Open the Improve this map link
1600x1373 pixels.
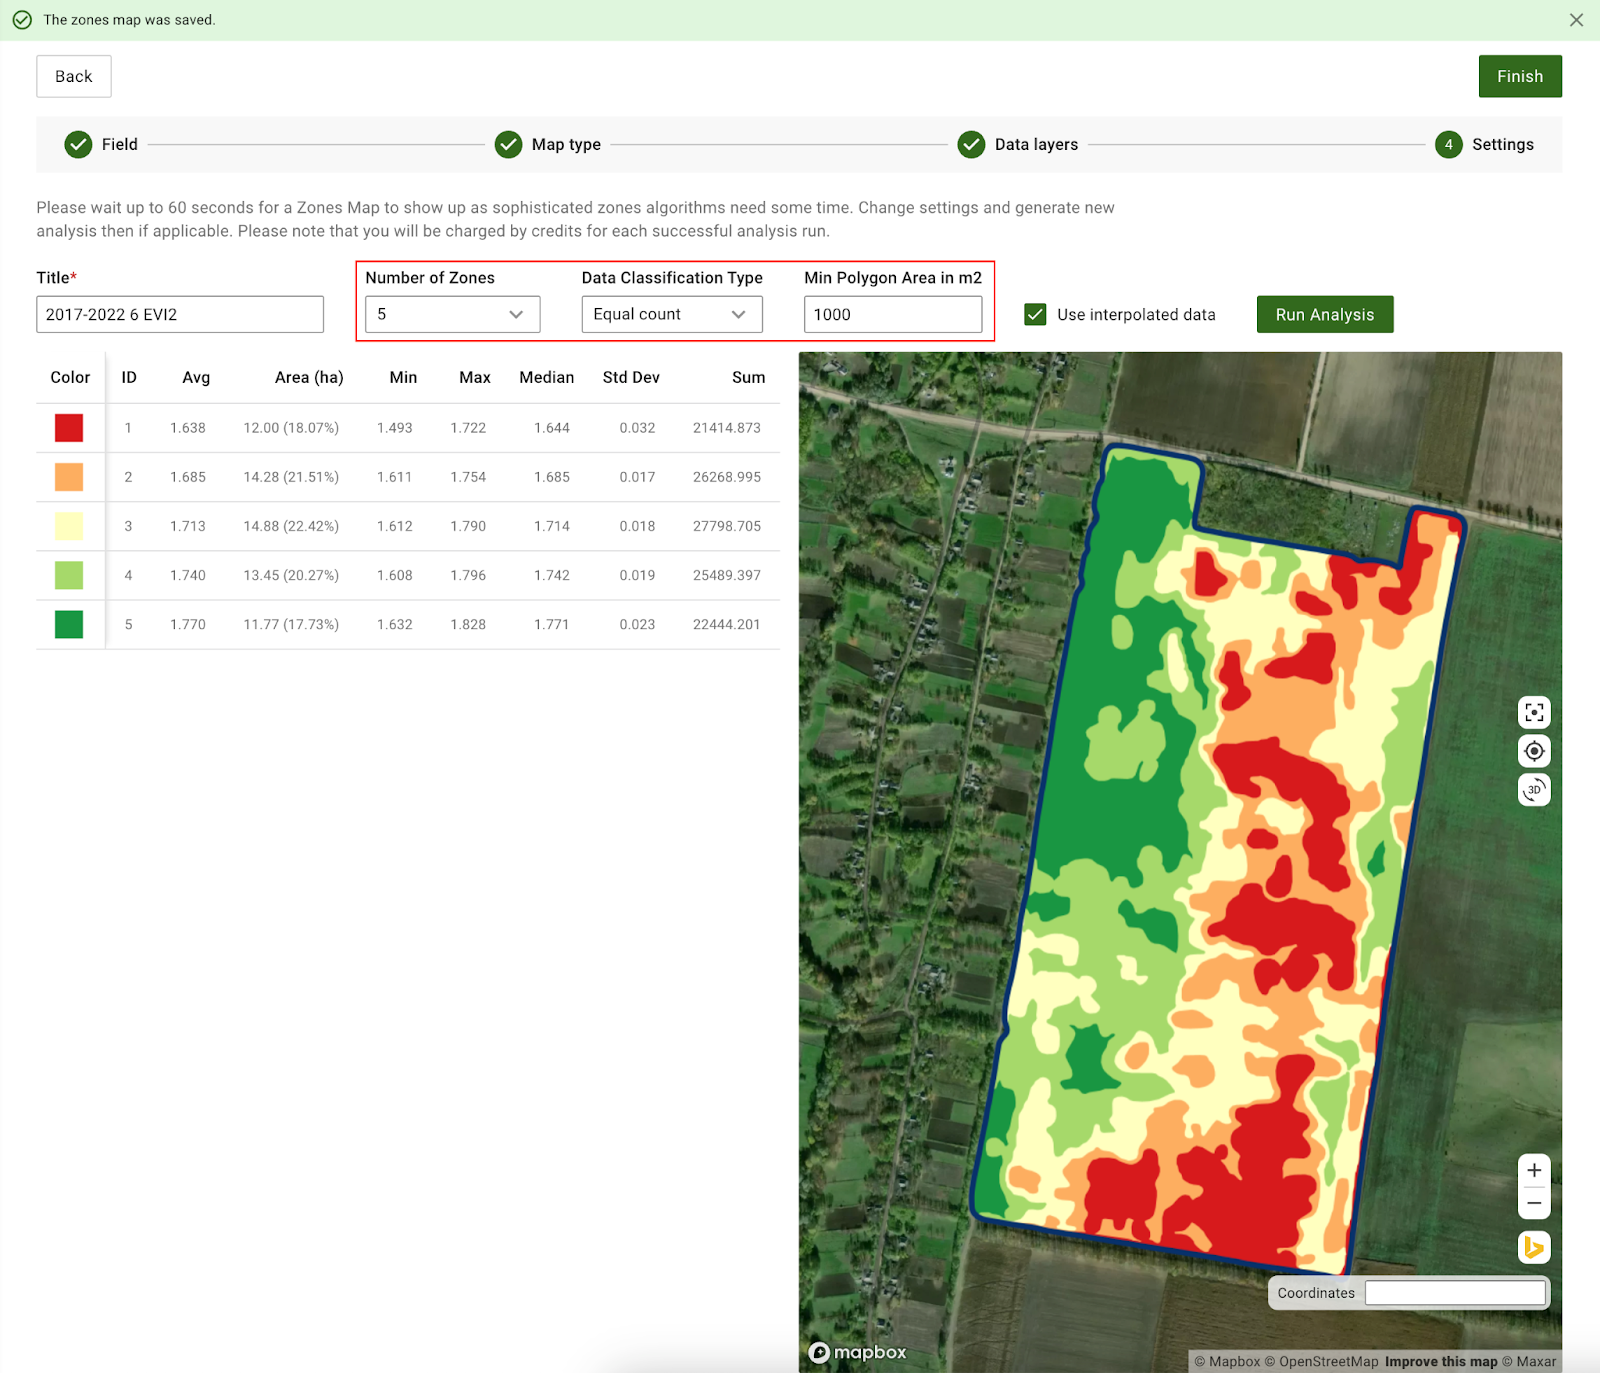click(x=1440, y=1361)
